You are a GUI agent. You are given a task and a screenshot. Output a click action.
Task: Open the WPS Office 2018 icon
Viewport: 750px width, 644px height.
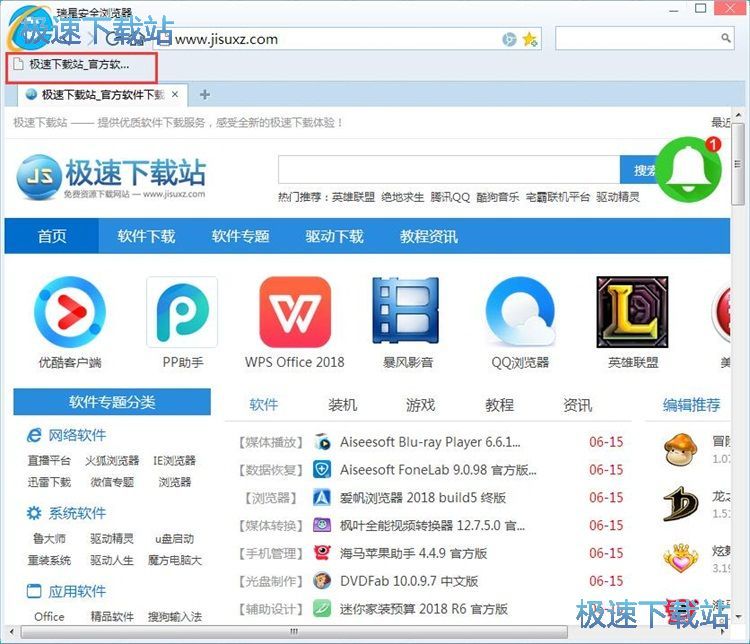pos(295,312)
